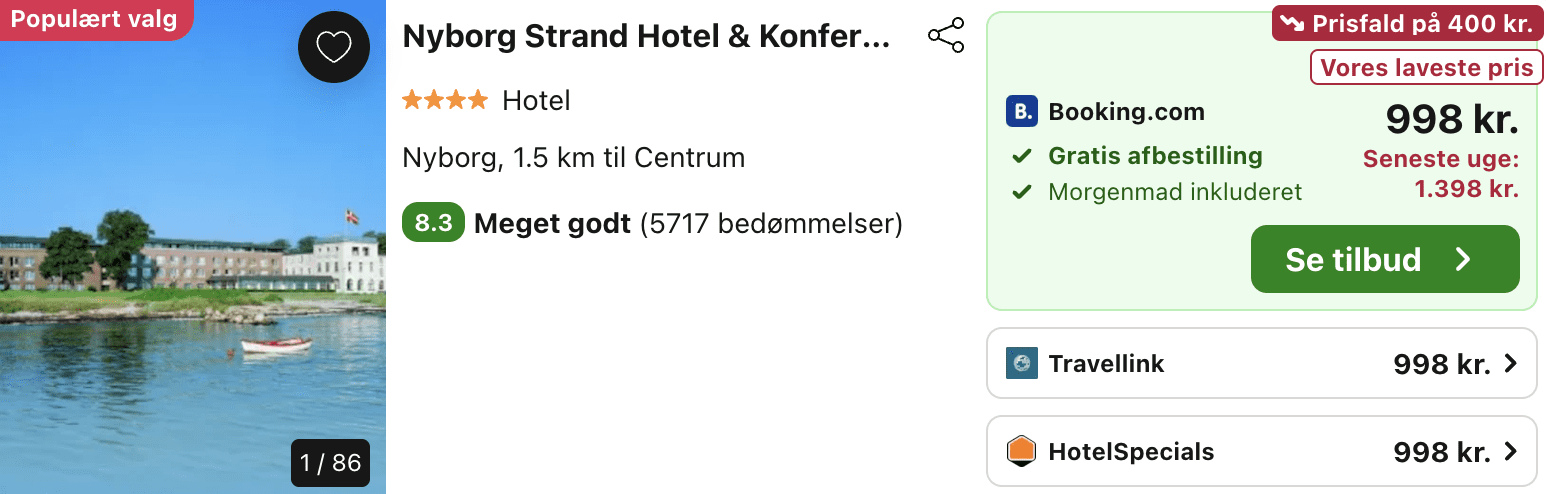Open the HotelSpecials offer chevron
The height and width of the screenshot is (494, 1546).
1510,452
